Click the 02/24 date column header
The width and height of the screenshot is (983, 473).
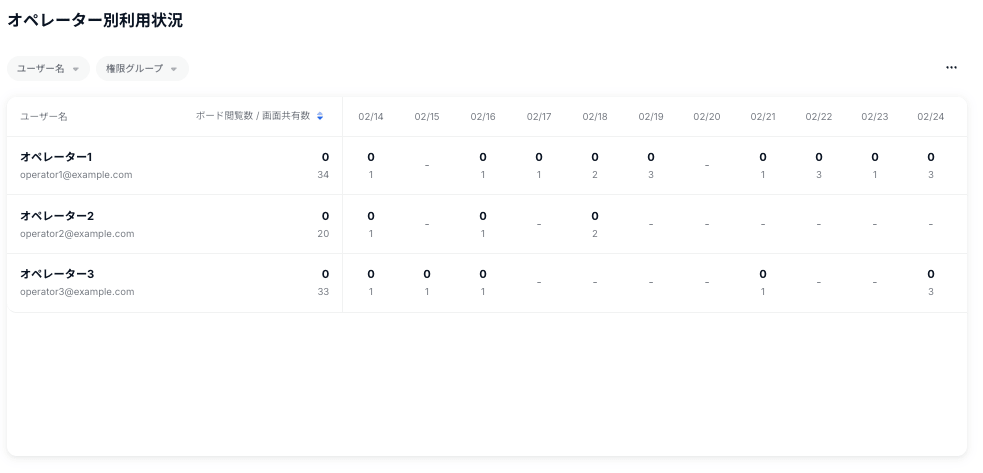coord(930,117)
